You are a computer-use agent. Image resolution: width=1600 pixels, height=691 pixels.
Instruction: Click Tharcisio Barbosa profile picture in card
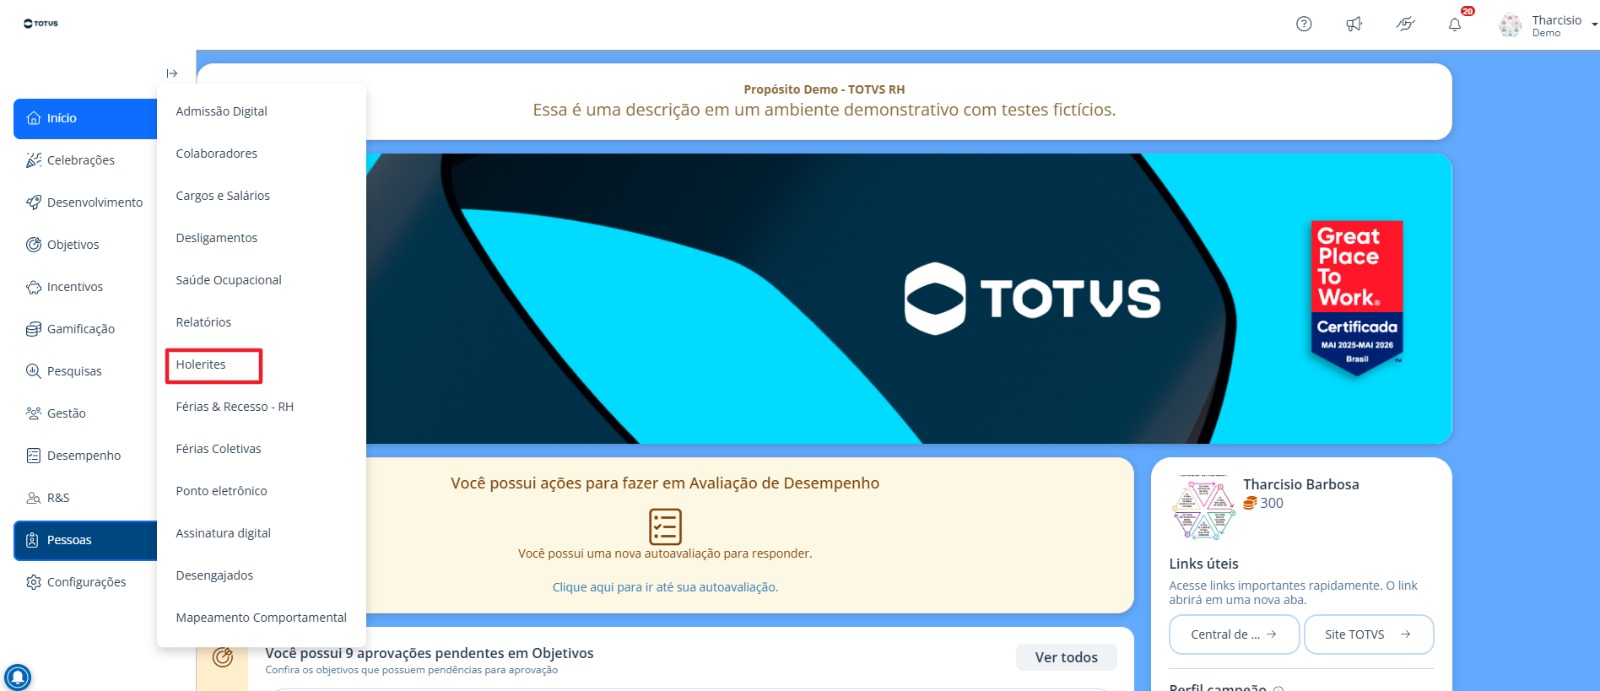[1203, 508]
